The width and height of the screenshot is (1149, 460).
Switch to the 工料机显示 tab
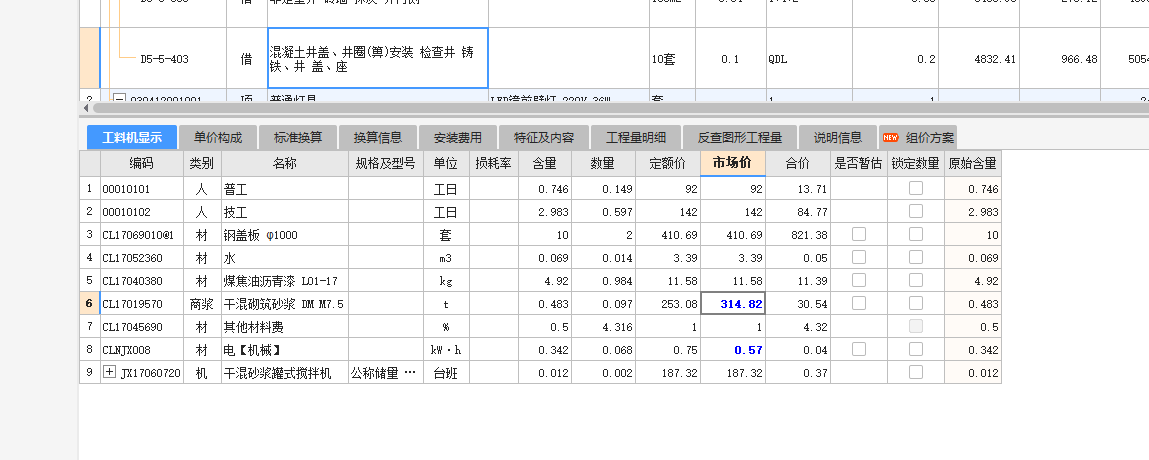[132, 137]
